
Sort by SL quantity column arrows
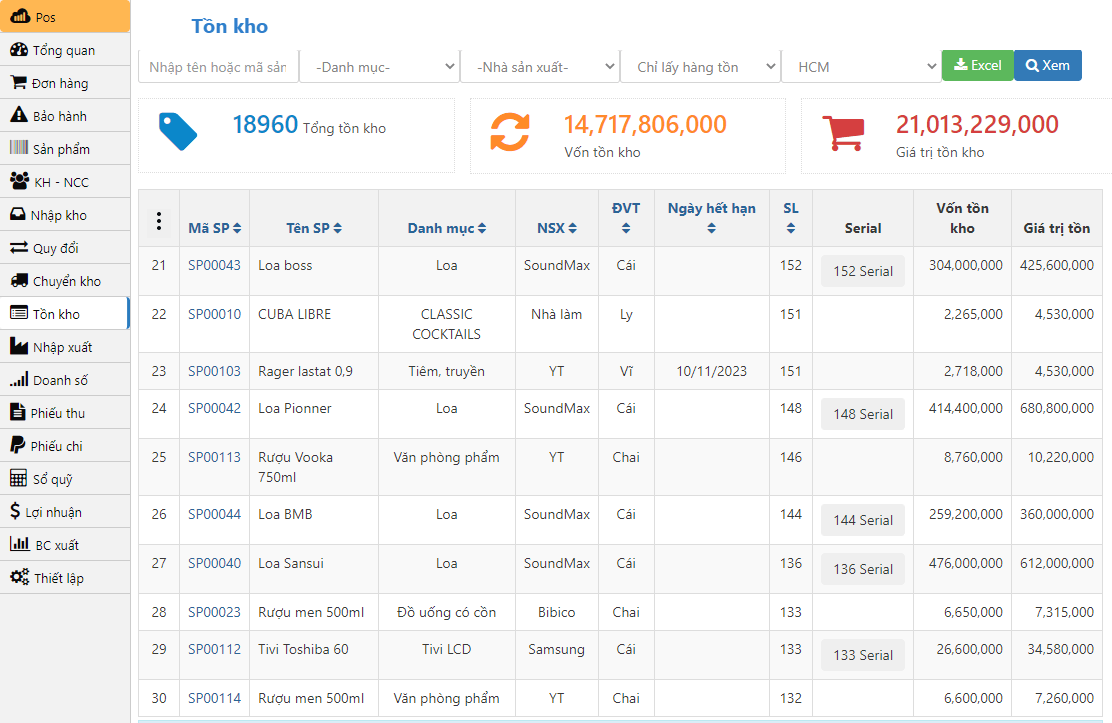coord(791,229)
